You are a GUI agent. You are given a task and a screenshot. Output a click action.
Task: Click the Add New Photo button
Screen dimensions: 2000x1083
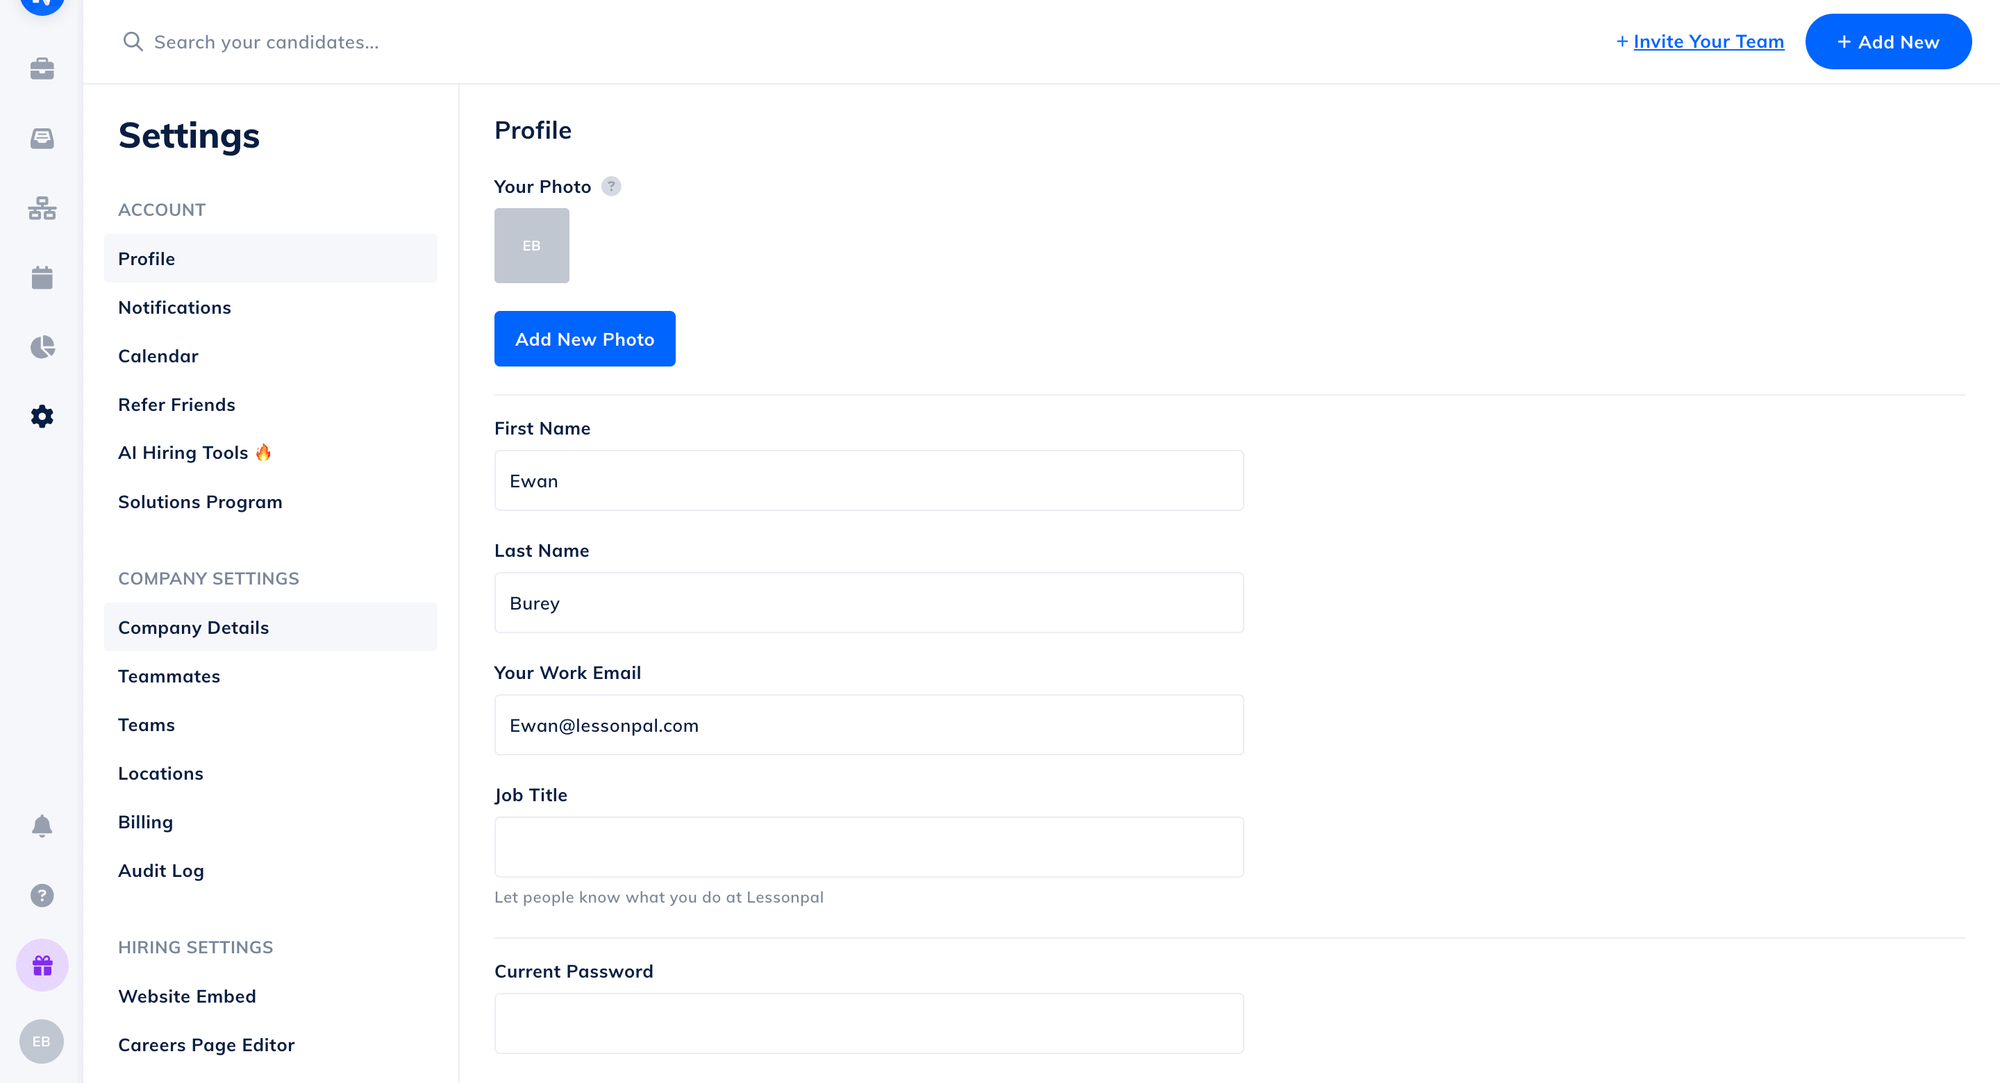584,338
